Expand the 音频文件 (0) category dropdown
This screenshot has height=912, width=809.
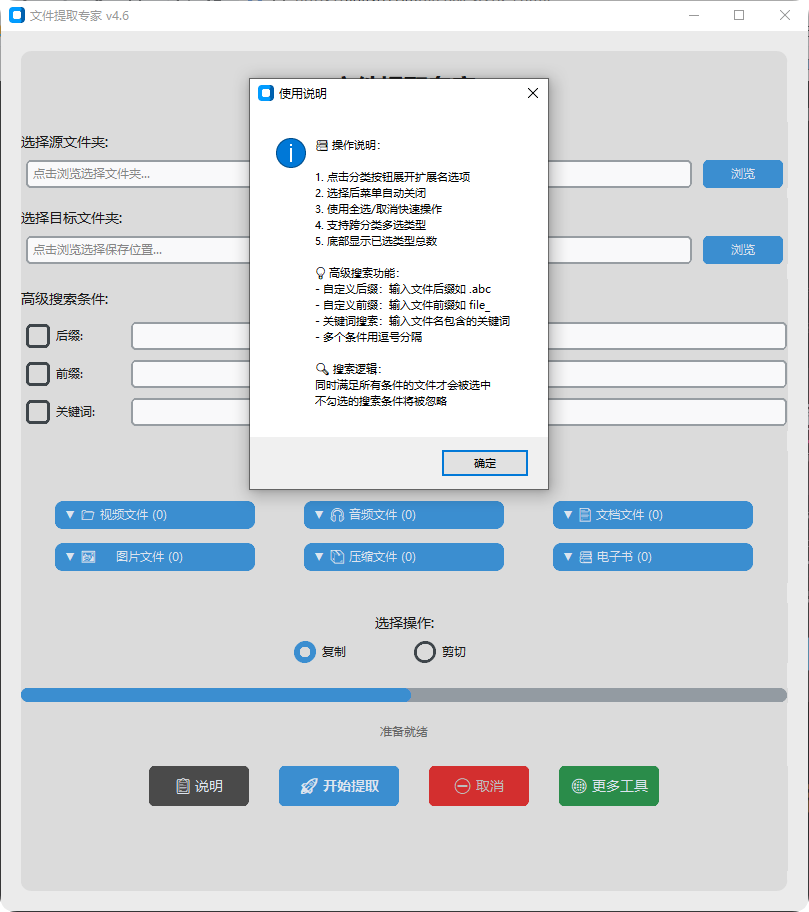(x=404, y=515)
